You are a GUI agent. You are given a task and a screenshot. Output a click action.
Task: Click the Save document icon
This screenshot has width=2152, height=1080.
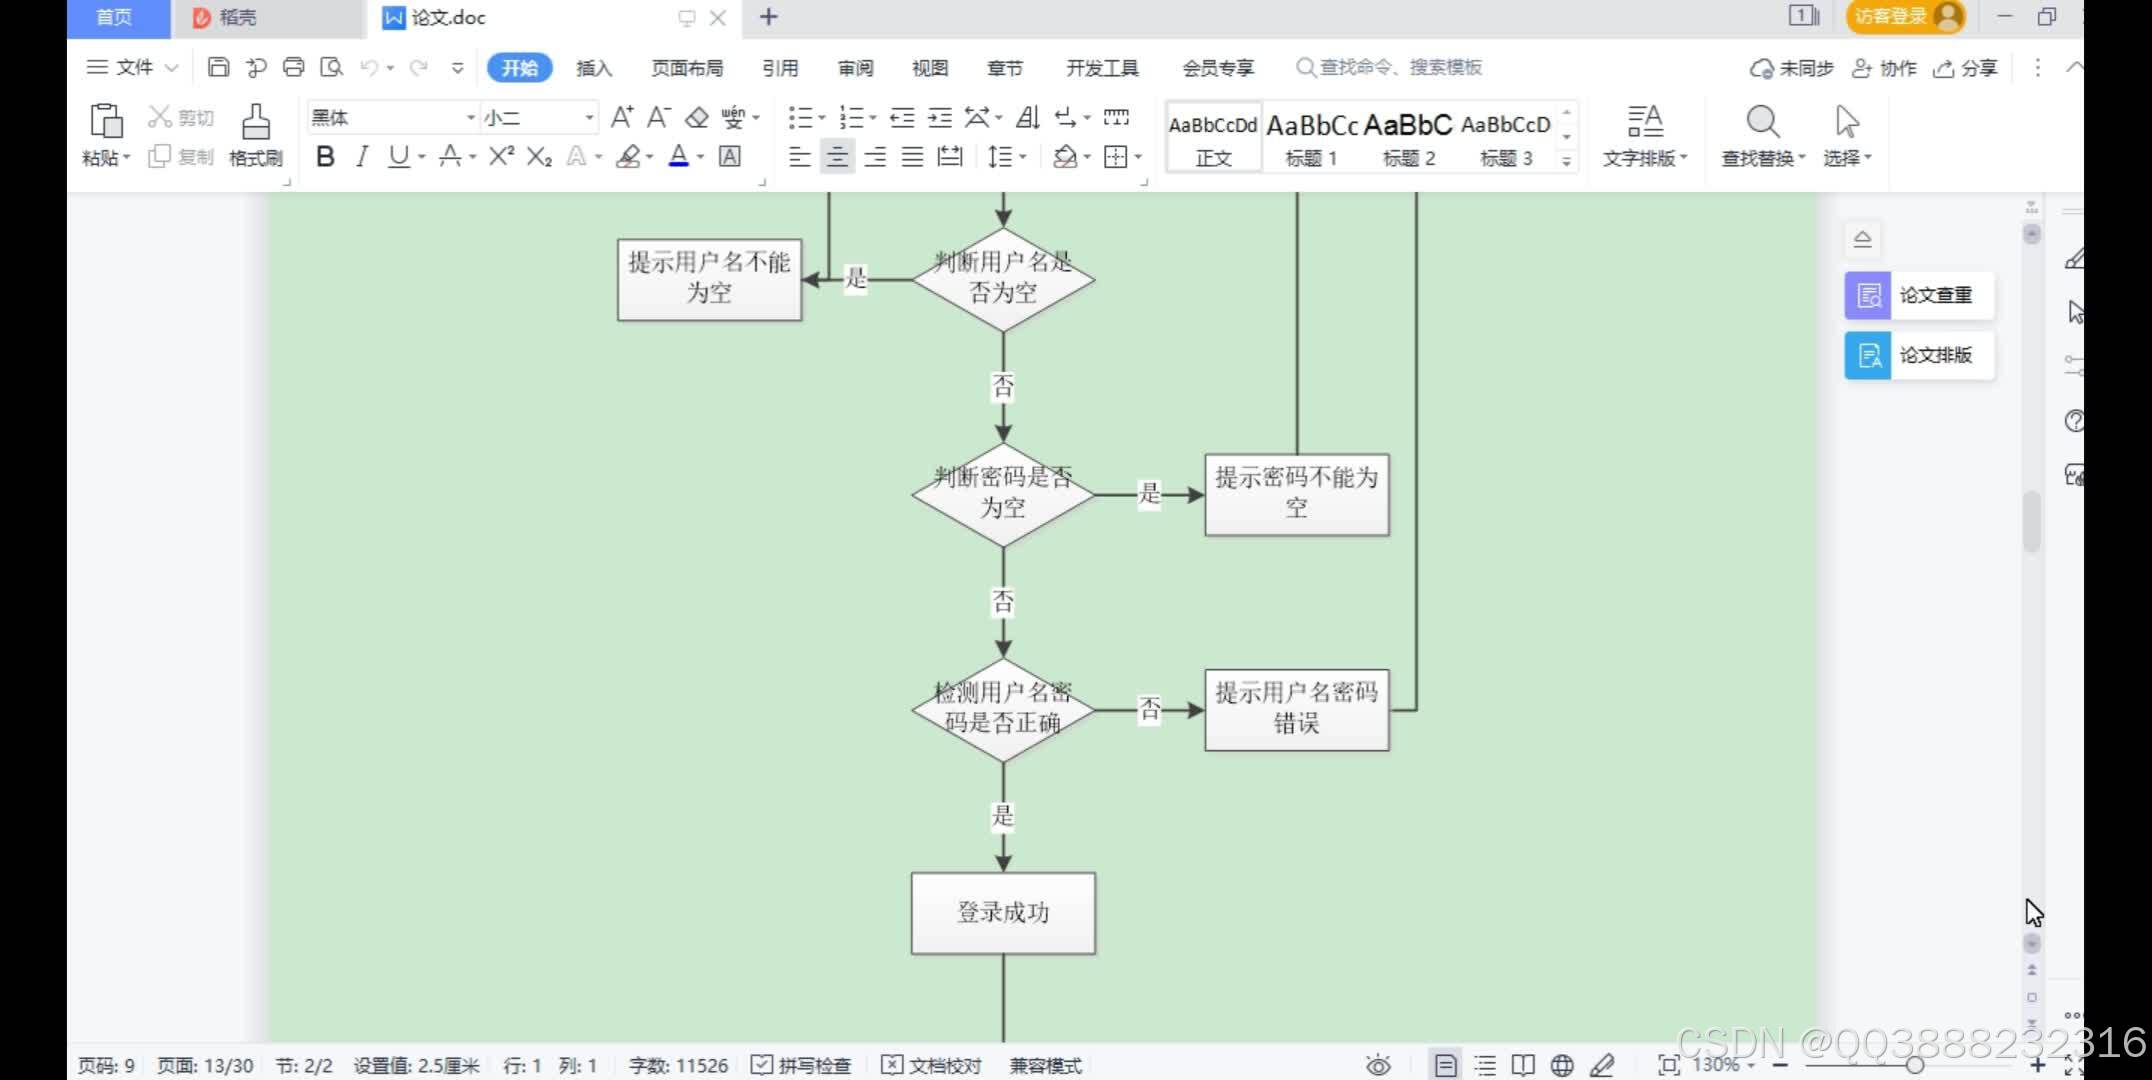click(x=218, y=67)
